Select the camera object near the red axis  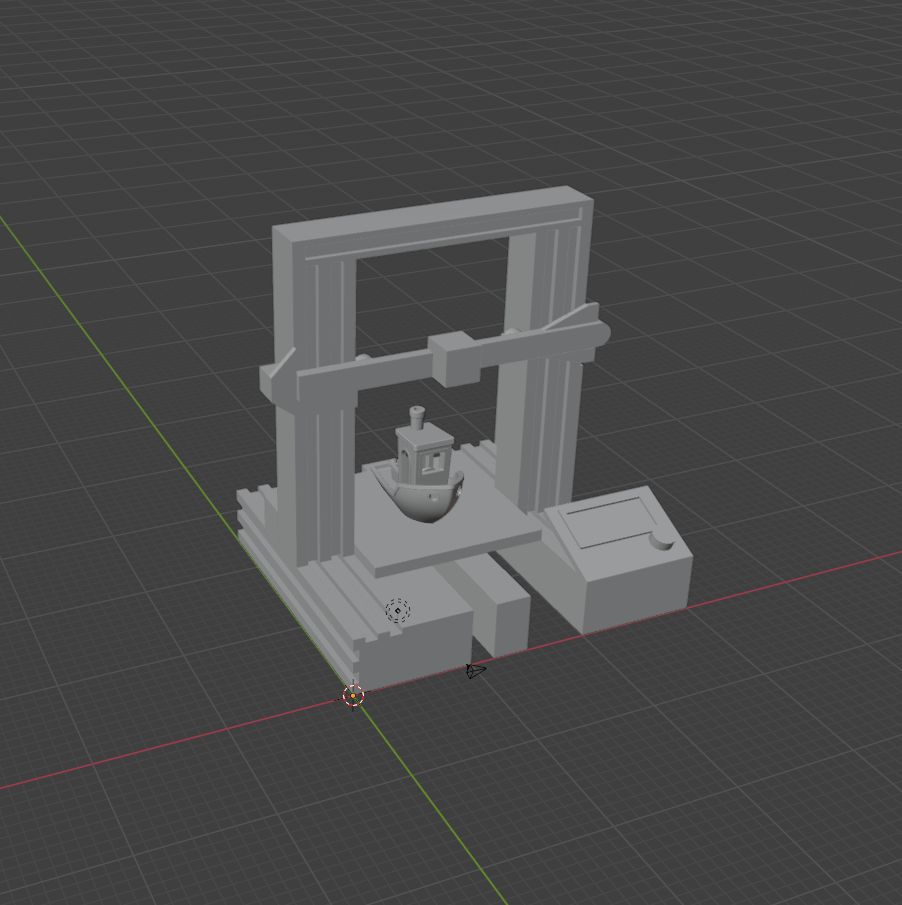[x=476, y=671]
